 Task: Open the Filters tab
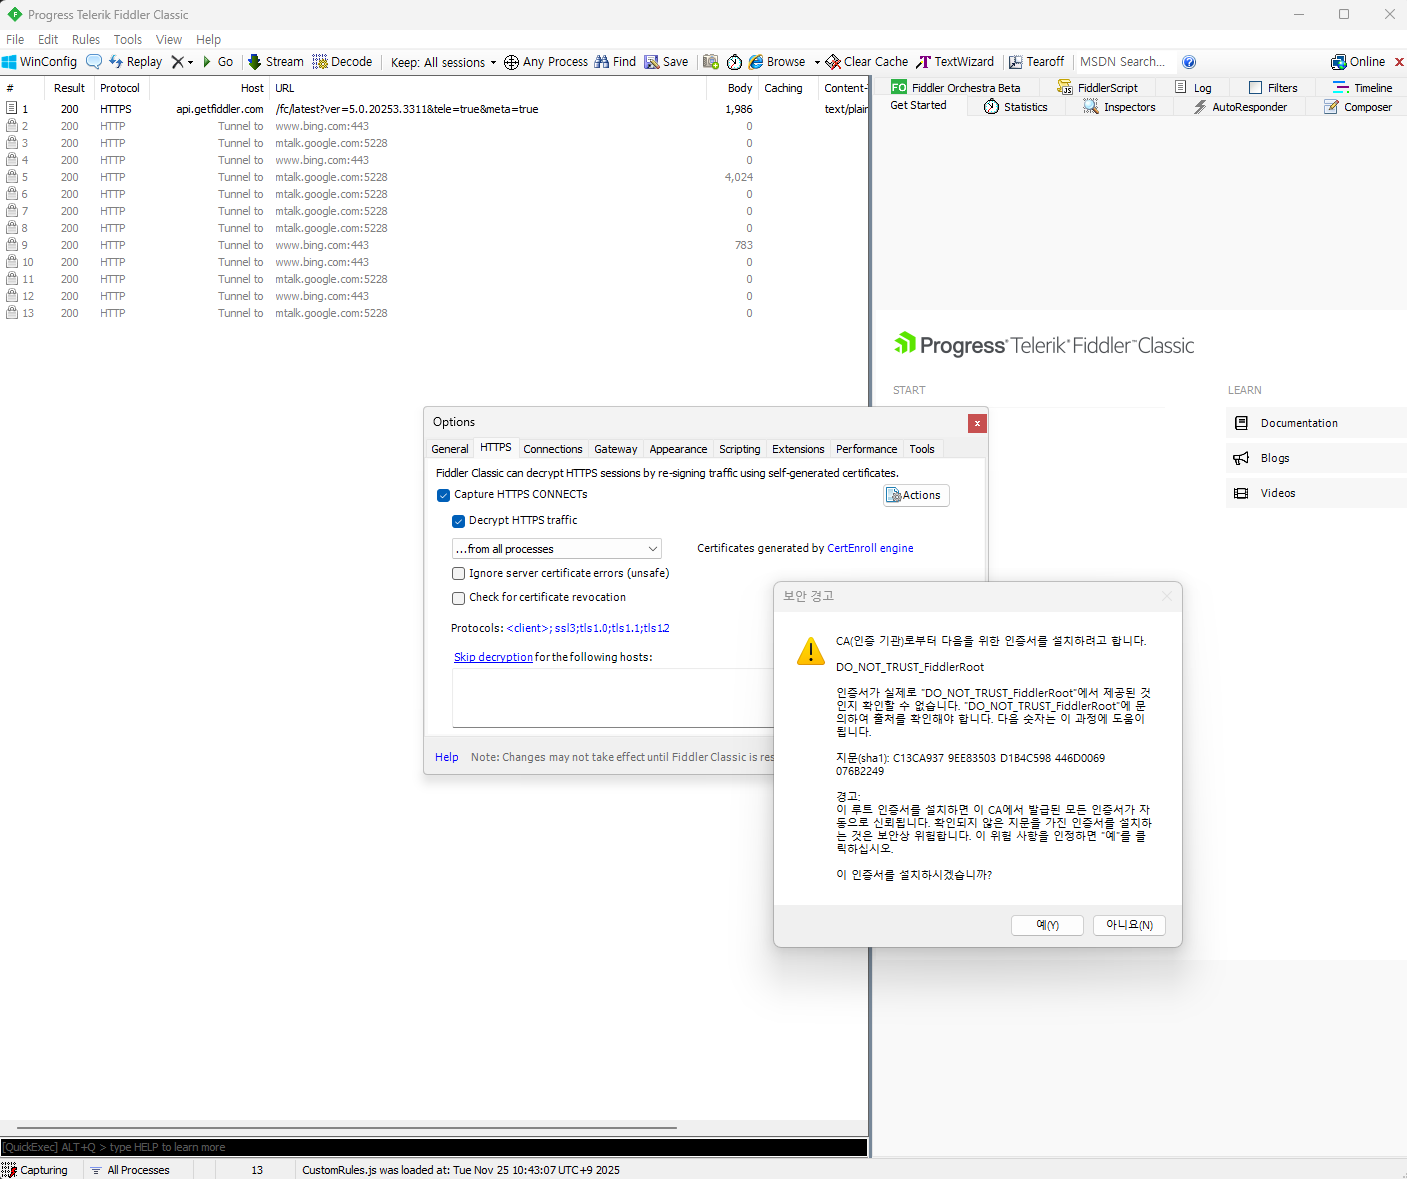(x=1273, y=88)
